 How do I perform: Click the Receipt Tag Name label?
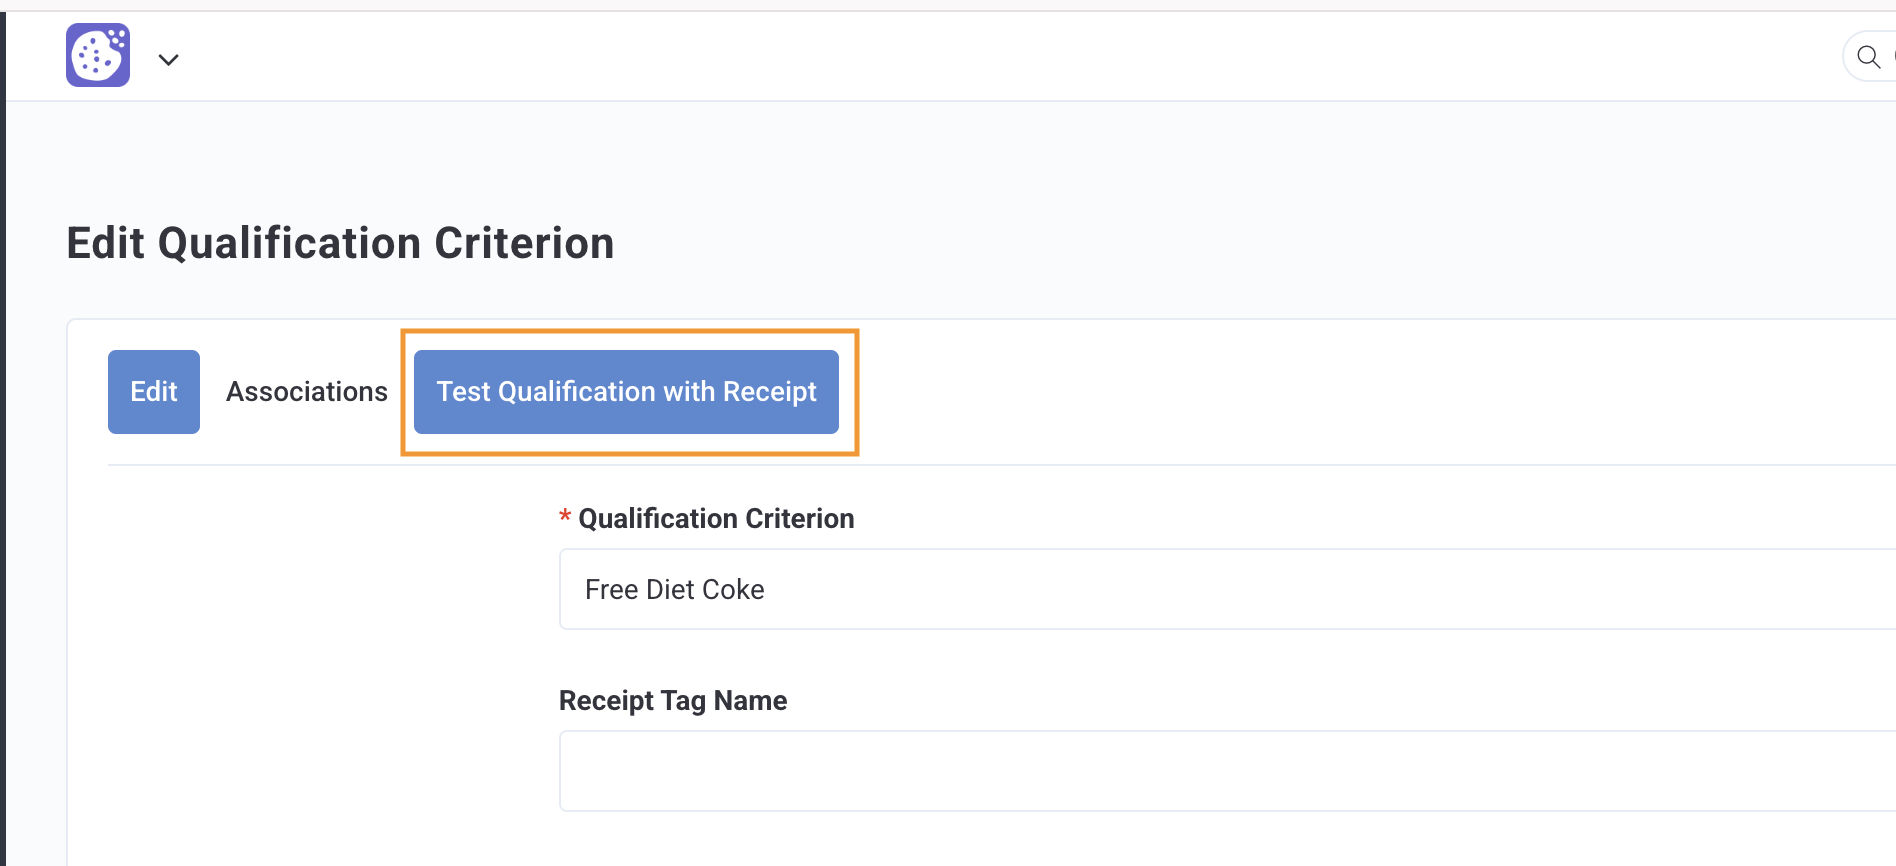673,700
